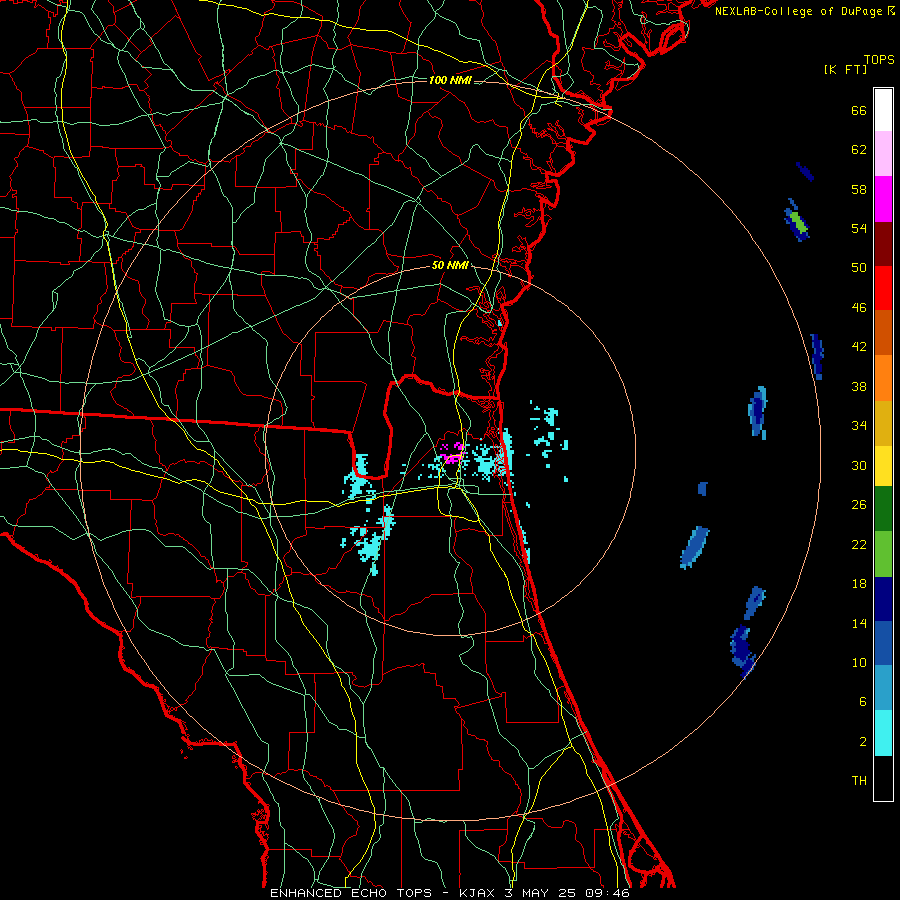The height and width of the screenshot is (900, 900).
Task: Click the light green legend swatch
Action: (x=883, y=554)
